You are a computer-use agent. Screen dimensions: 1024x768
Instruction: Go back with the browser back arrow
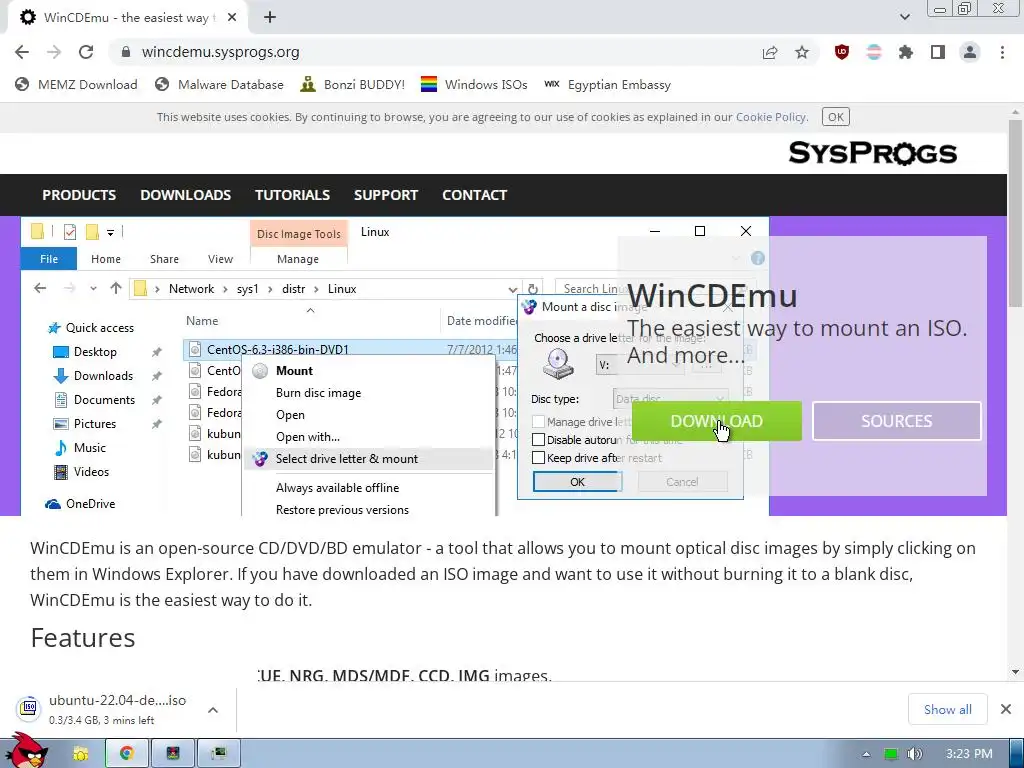coord(22,52)
